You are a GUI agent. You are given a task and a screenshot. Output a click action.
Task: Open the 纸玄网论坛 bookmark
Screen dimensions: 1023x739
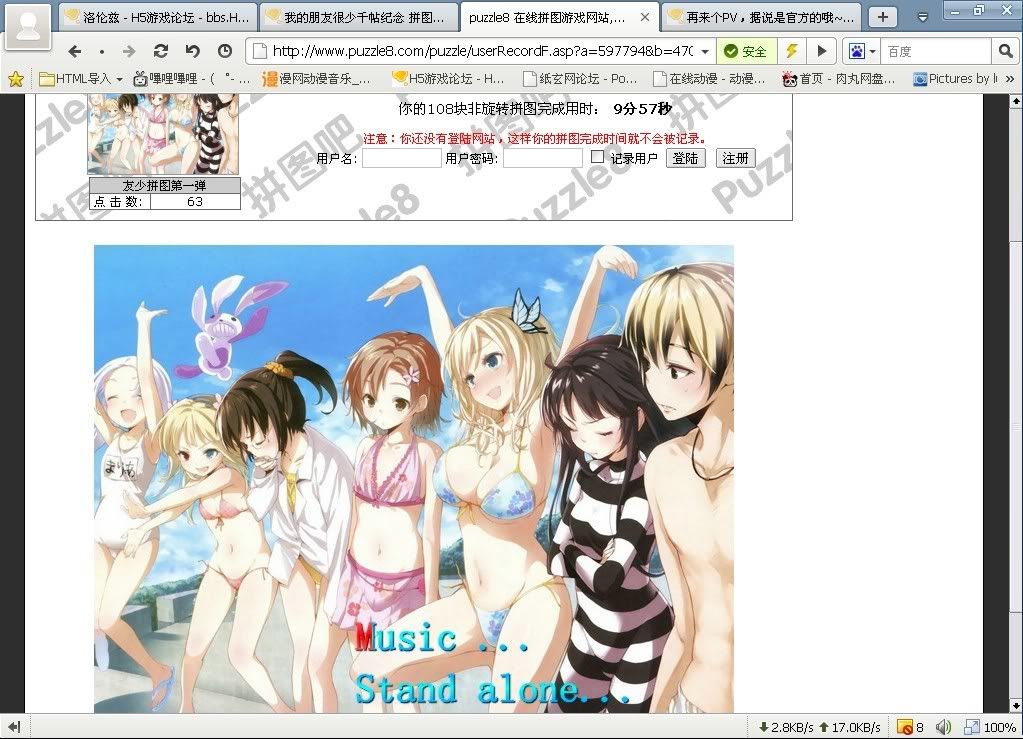coord(580,79)
